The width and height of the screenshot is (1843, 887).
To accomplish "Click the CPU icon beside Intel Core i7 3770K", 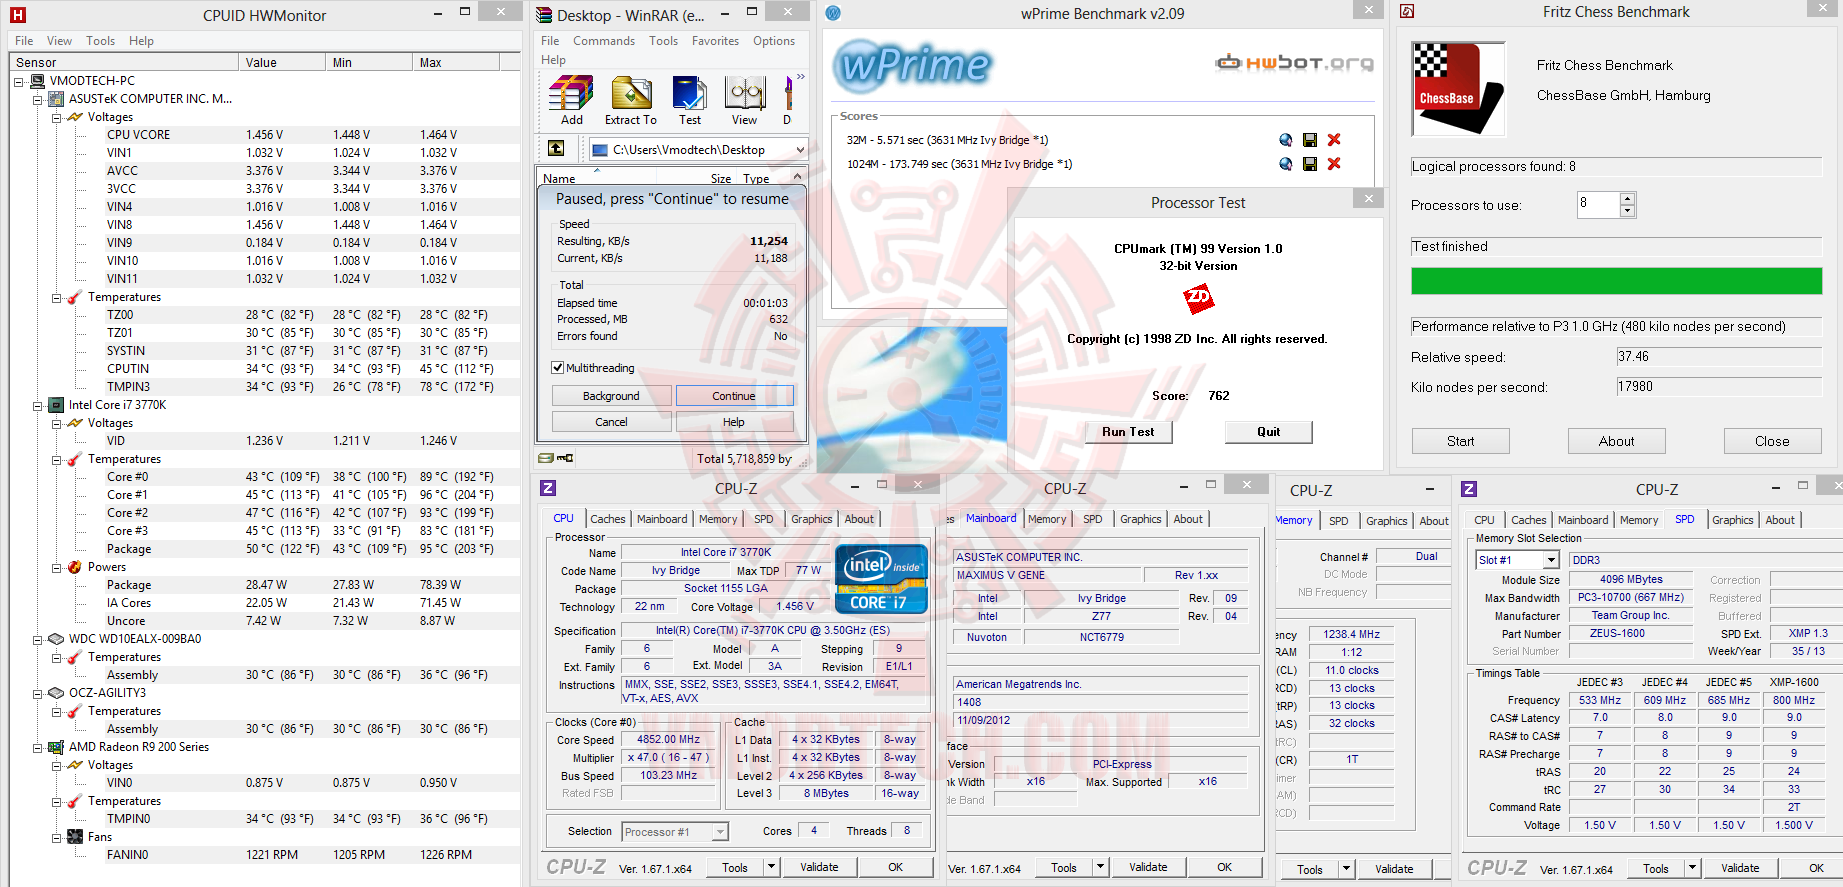I will [x=56, y=405].
